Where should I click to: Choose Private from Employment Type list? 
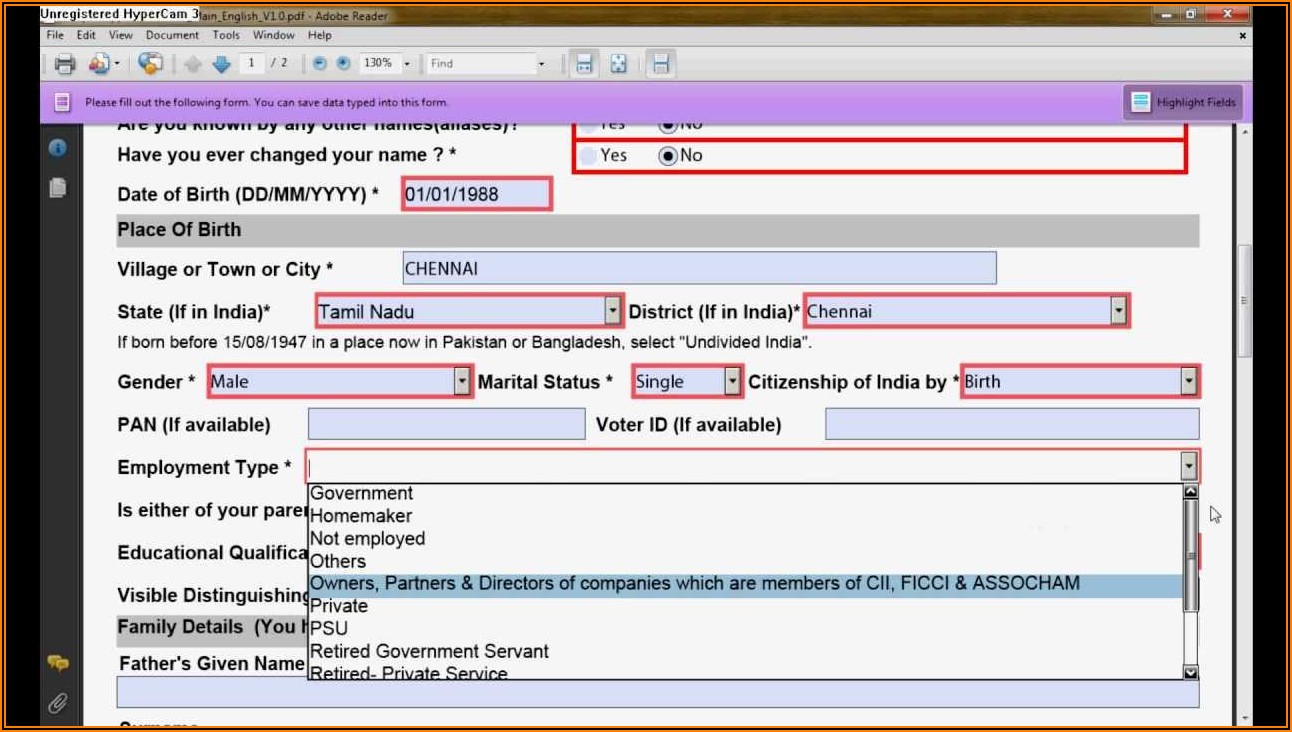(x=339, y=606)
